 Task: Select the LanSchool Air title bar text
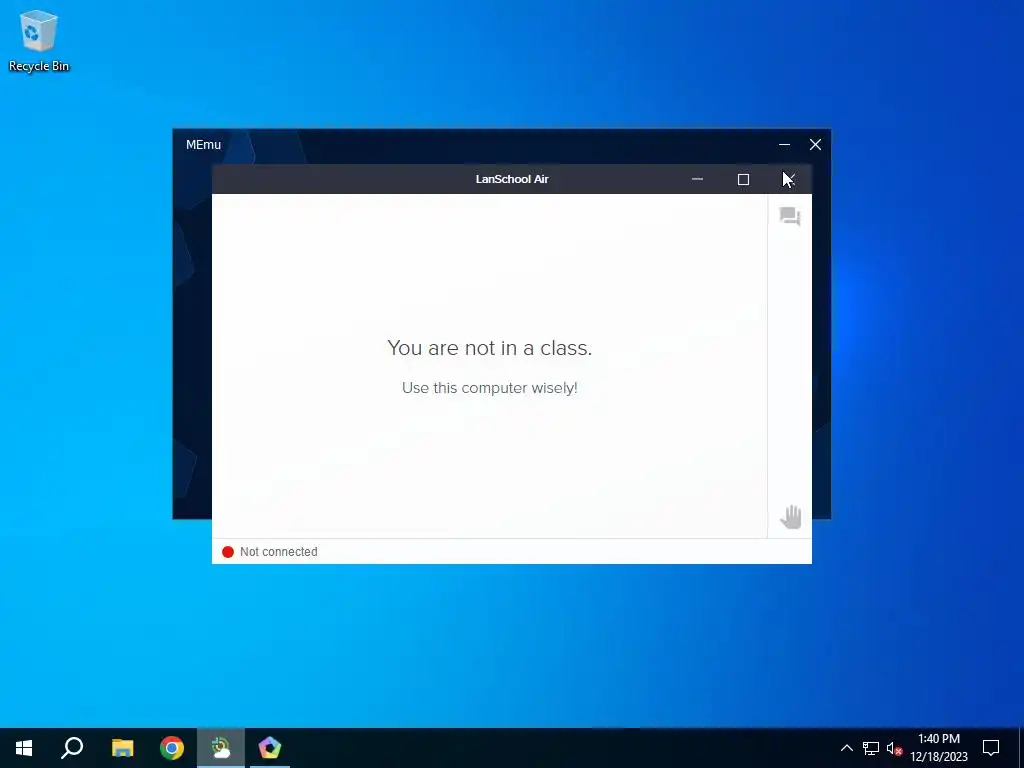[512, 179]
